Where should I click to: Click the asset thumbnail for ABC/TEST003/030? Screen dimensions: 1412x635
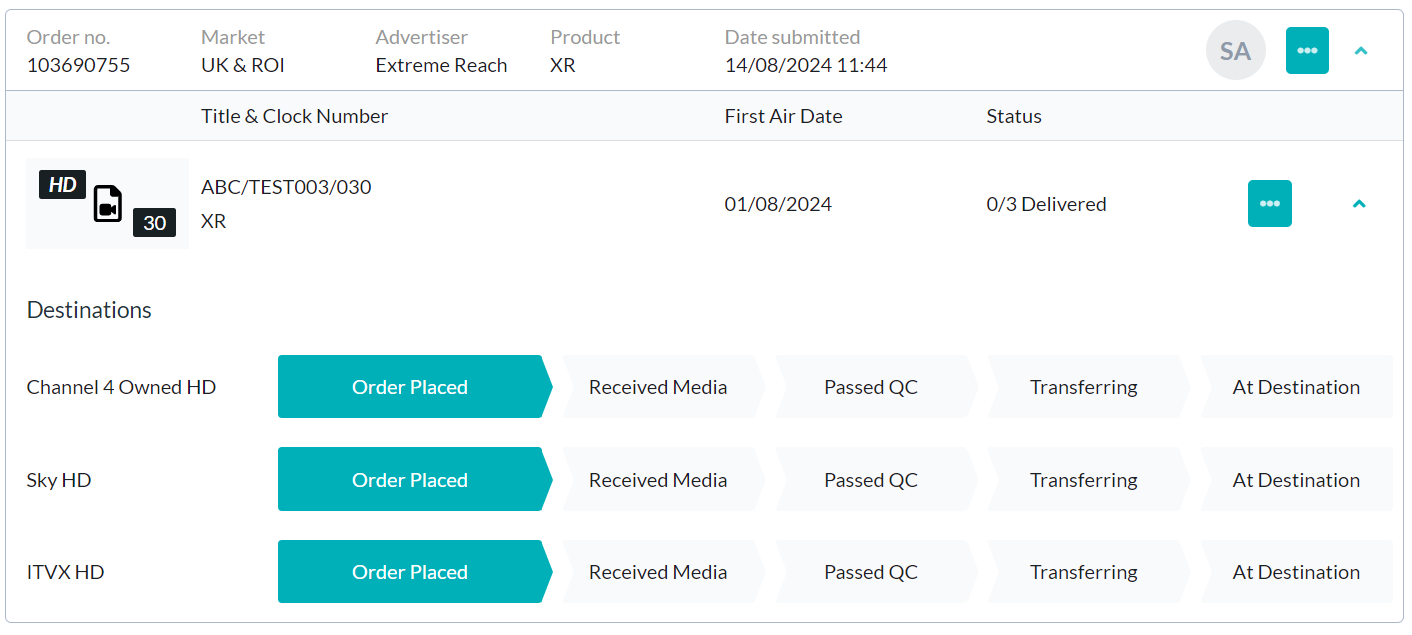tap(107, 203)
